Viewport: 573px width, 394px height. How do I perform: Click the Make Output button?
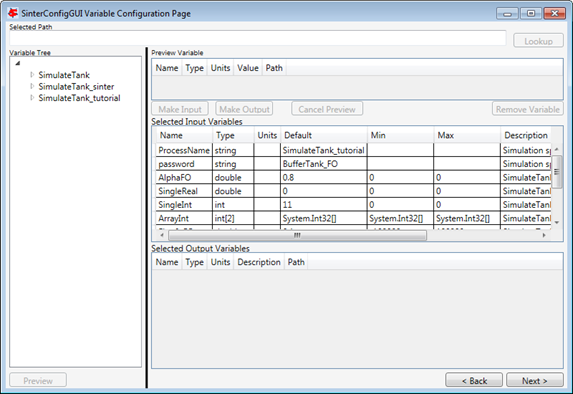coord(244,109)
